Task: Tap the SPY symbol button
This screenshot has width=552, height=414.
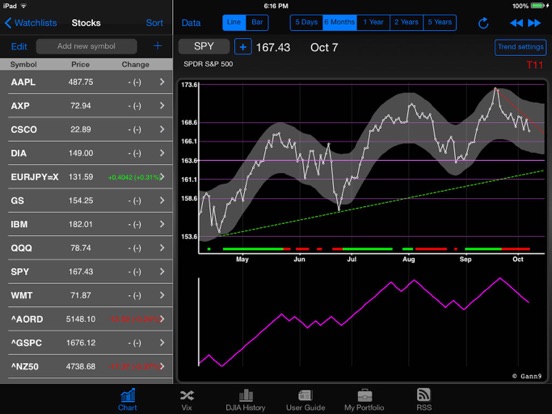Action: coord(204,46)
